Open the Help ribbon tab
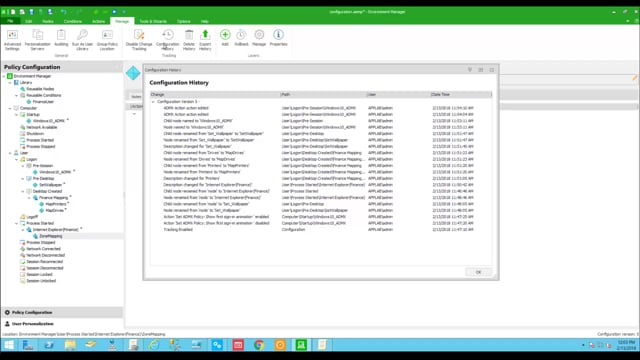640x360 pixels. tap(205, 21)
